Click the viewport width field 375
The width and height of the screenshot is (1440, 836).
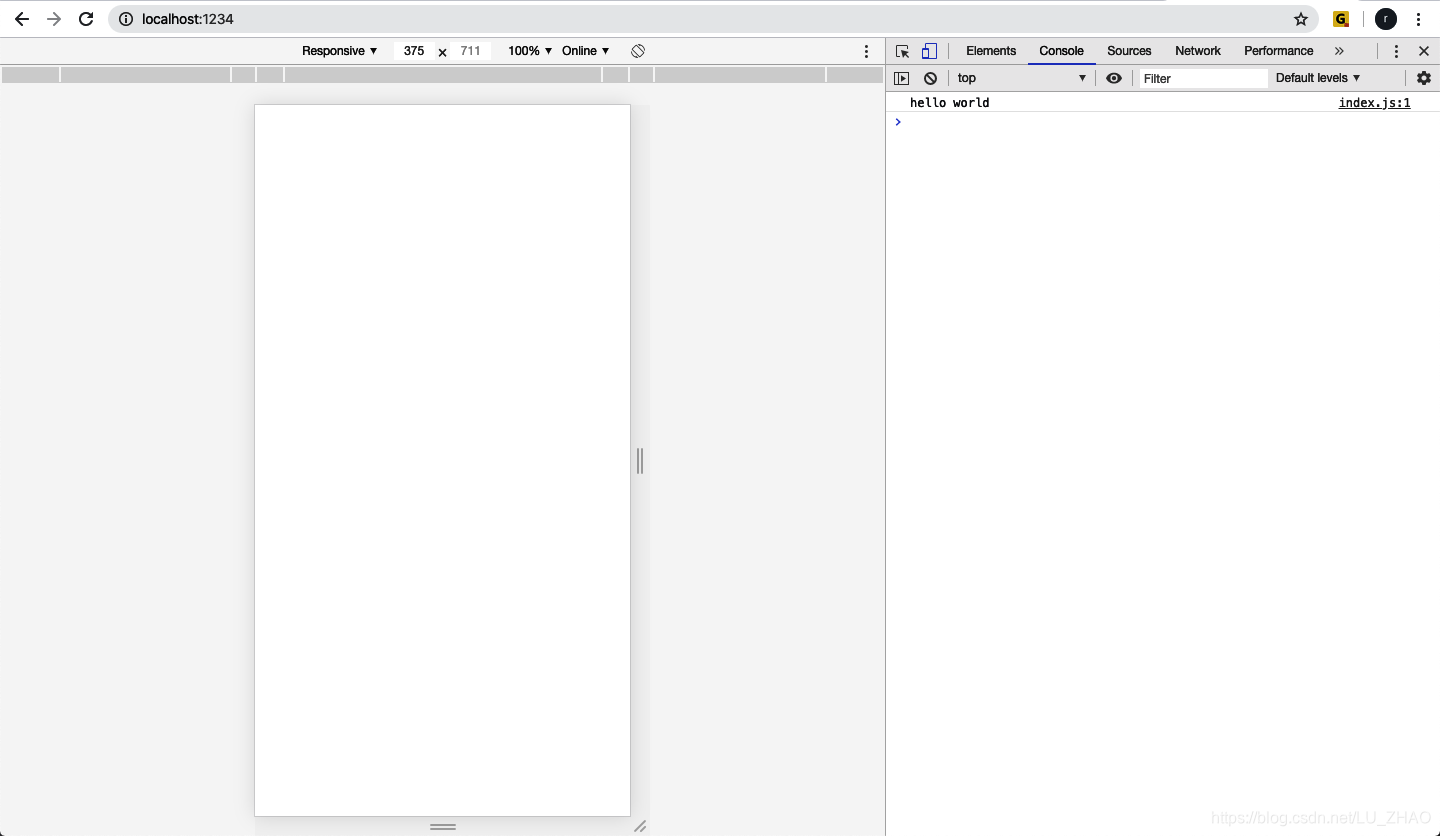coord(414,51)
